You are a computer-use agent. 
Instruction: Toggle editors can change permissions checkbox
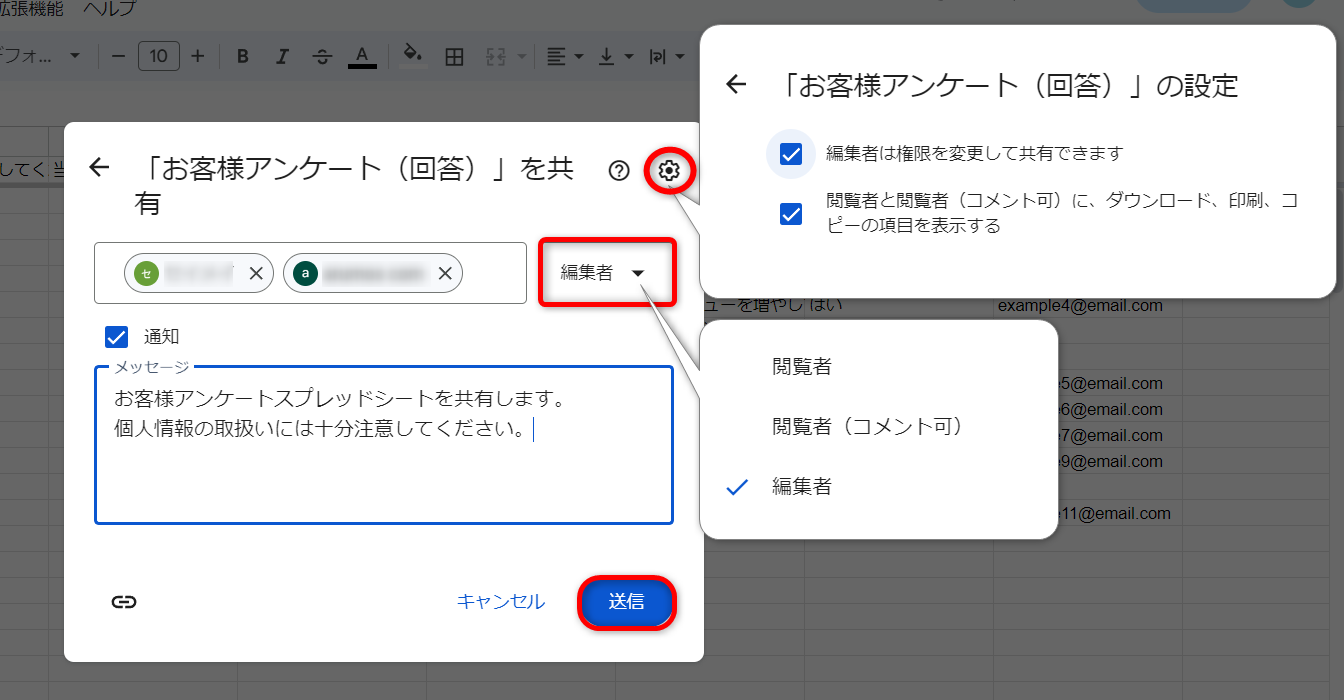pos(791,154)
